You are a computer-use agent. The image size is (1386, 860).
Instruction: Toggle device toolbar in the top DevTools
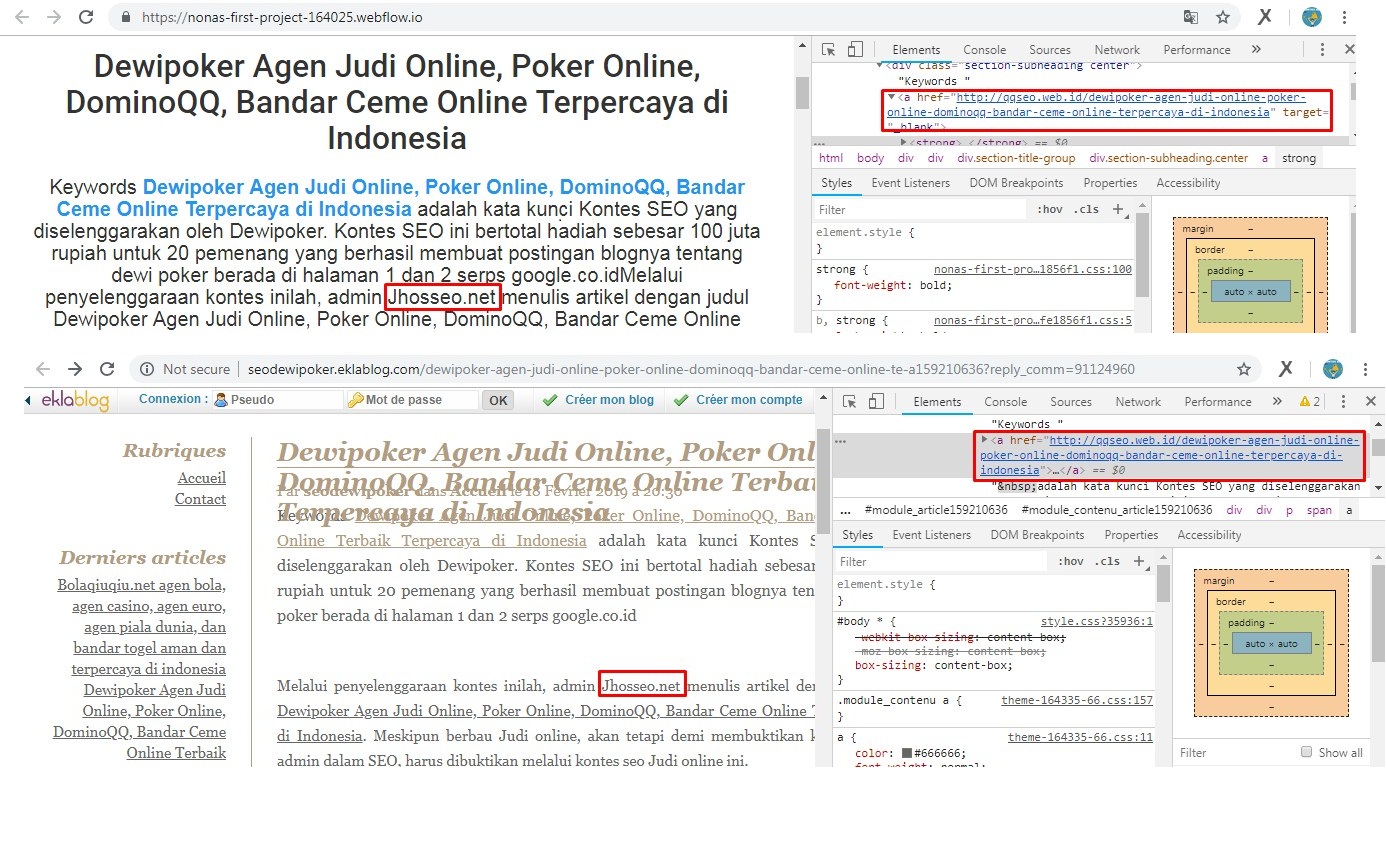point(854,49)
